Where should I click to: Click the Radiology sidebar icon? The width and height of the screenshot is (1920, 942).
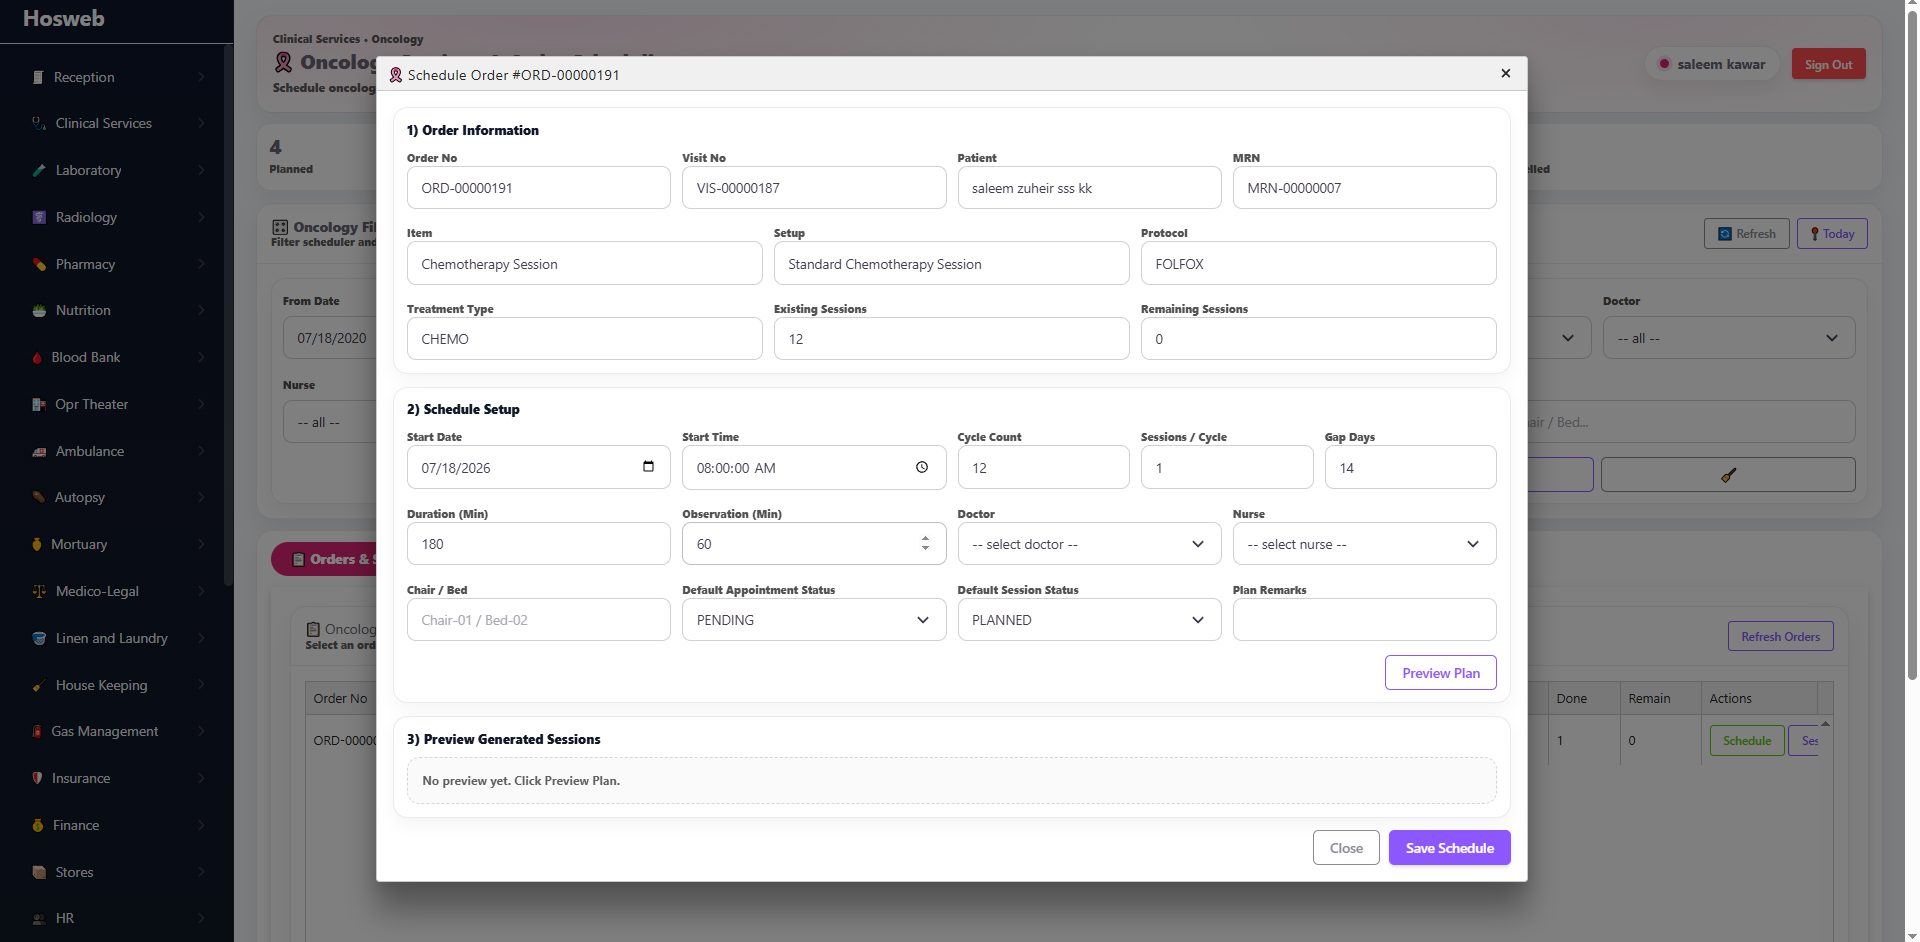click(39, 217)
